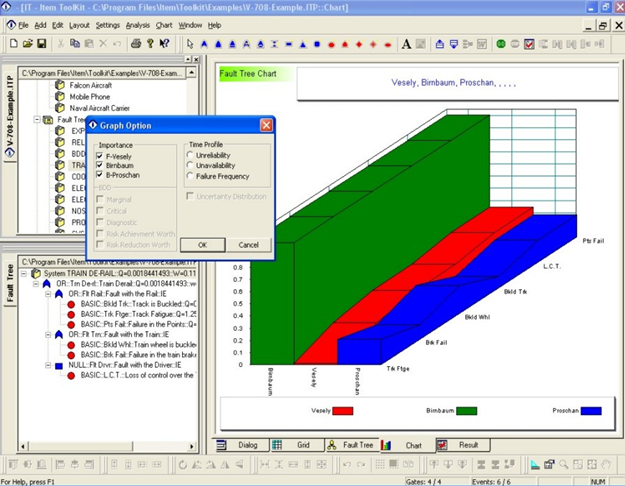Uncheck the B-Proschan checkbox
Viewport: 625px width, 486px height.
pyautogui.click(x=99, y=175)
